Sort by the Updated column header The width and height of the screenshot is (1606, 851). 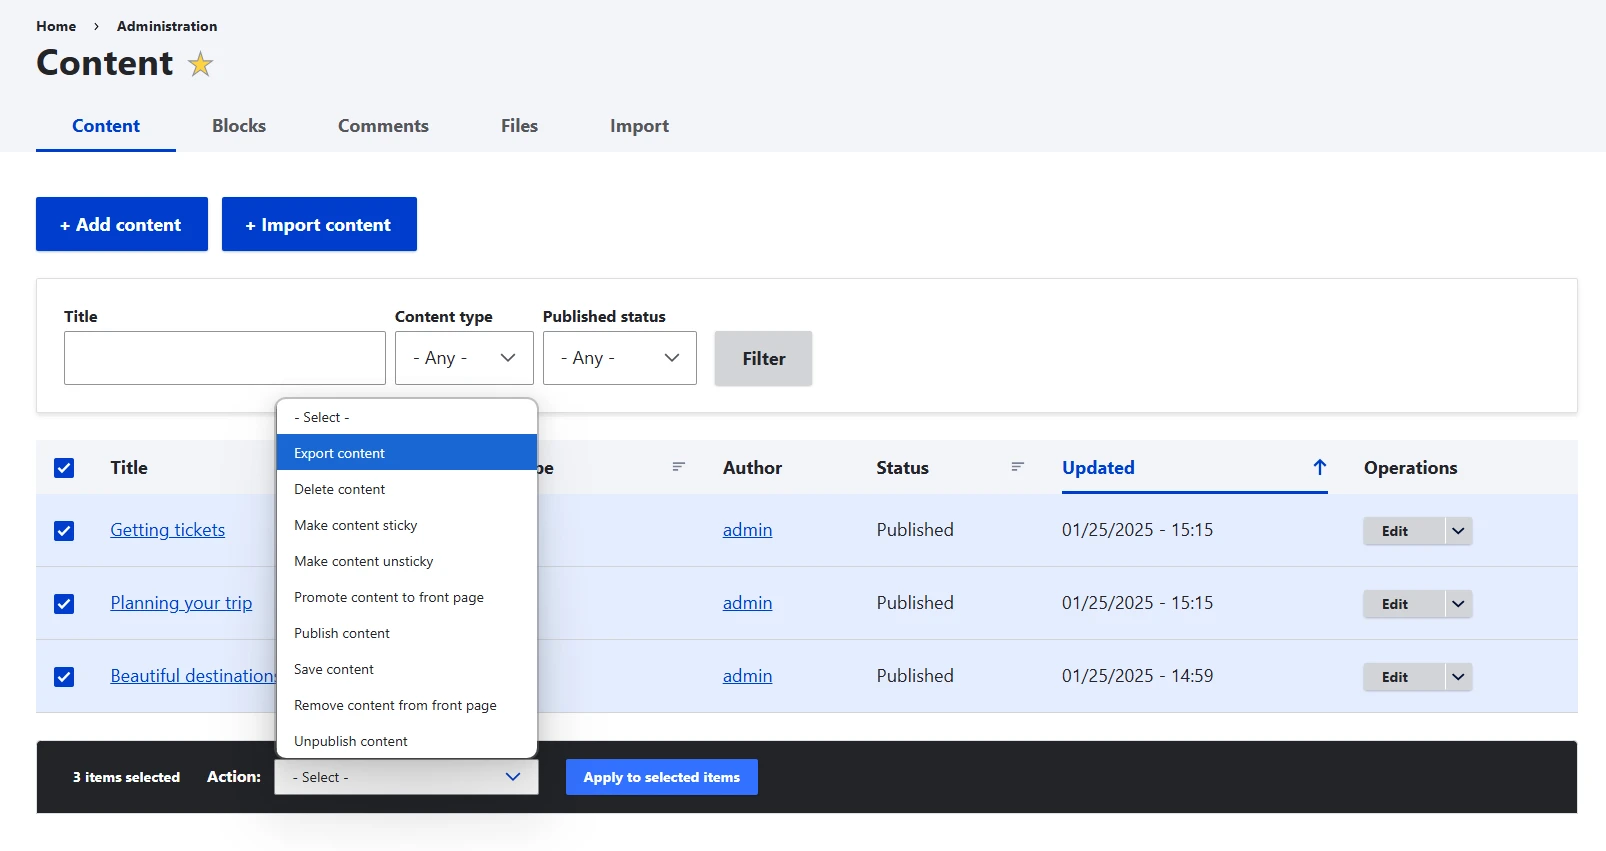(x=1098, y=467)
